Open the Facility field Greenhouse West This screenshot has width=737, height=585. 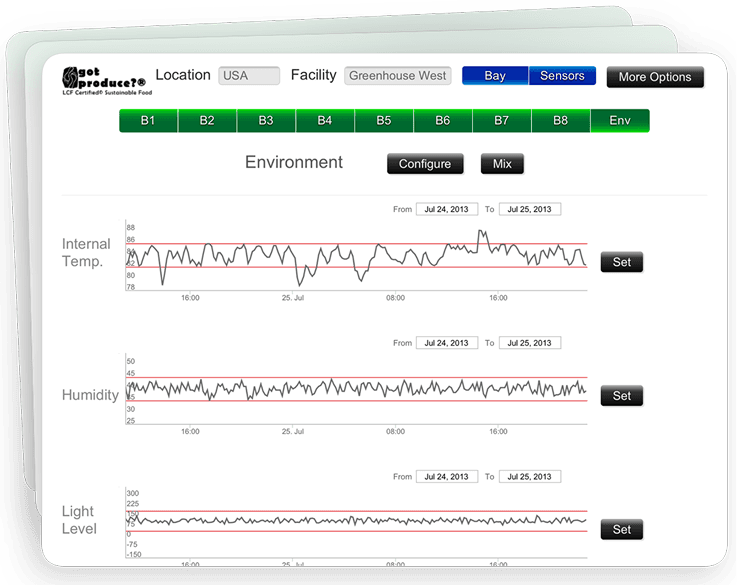[x=398, y=76]
